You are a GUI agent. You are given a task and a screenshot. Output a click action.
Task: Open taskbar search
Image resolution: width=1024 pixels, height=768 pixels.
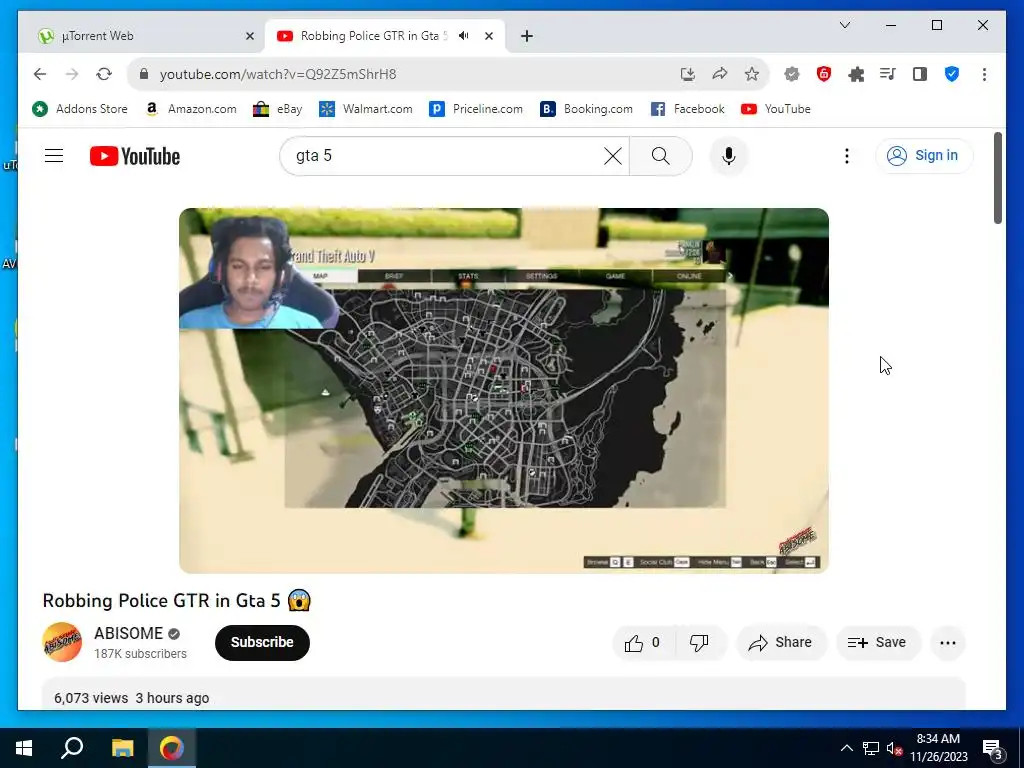(x=72, y=748)
